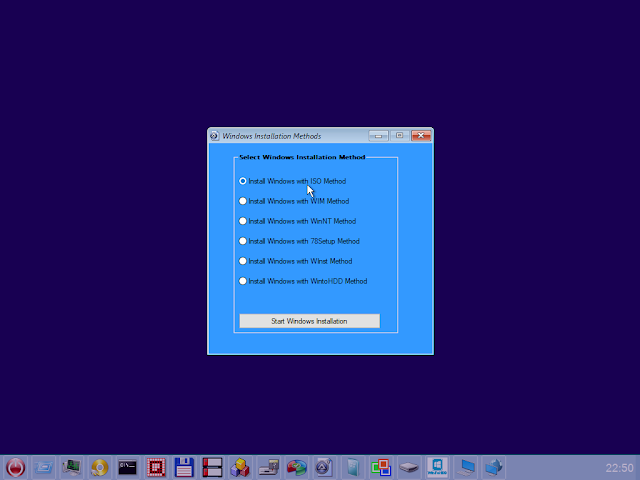Image resolution: width=640 pixels, height=480 pixels.
Task: Launch the command prompt icon in taskbar
Action: (x=128, y=467)
